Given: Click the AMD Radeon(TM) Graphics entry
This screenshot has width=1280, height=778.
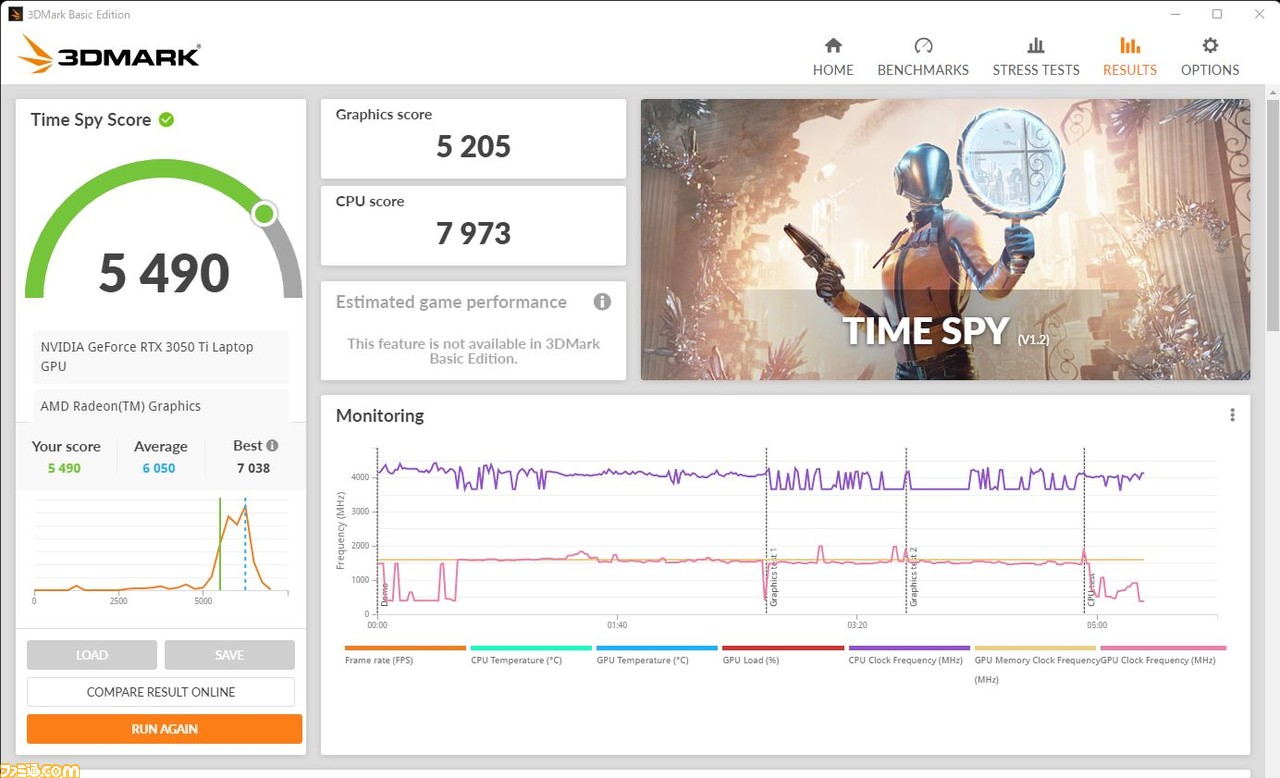Looking at the screenshot, I should (161, 406).
